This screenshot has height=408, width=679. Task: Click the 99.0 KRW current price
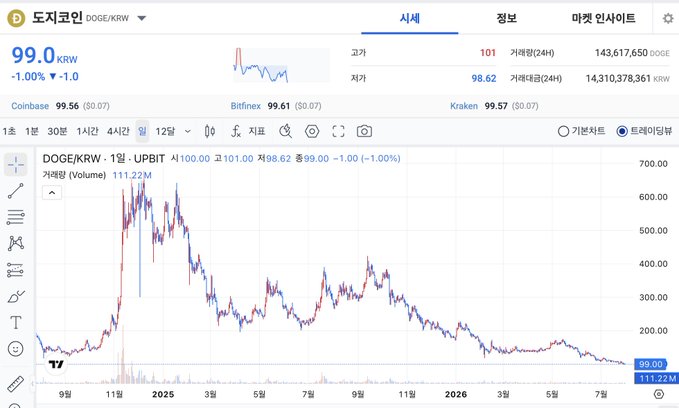[x=44, y=56]
